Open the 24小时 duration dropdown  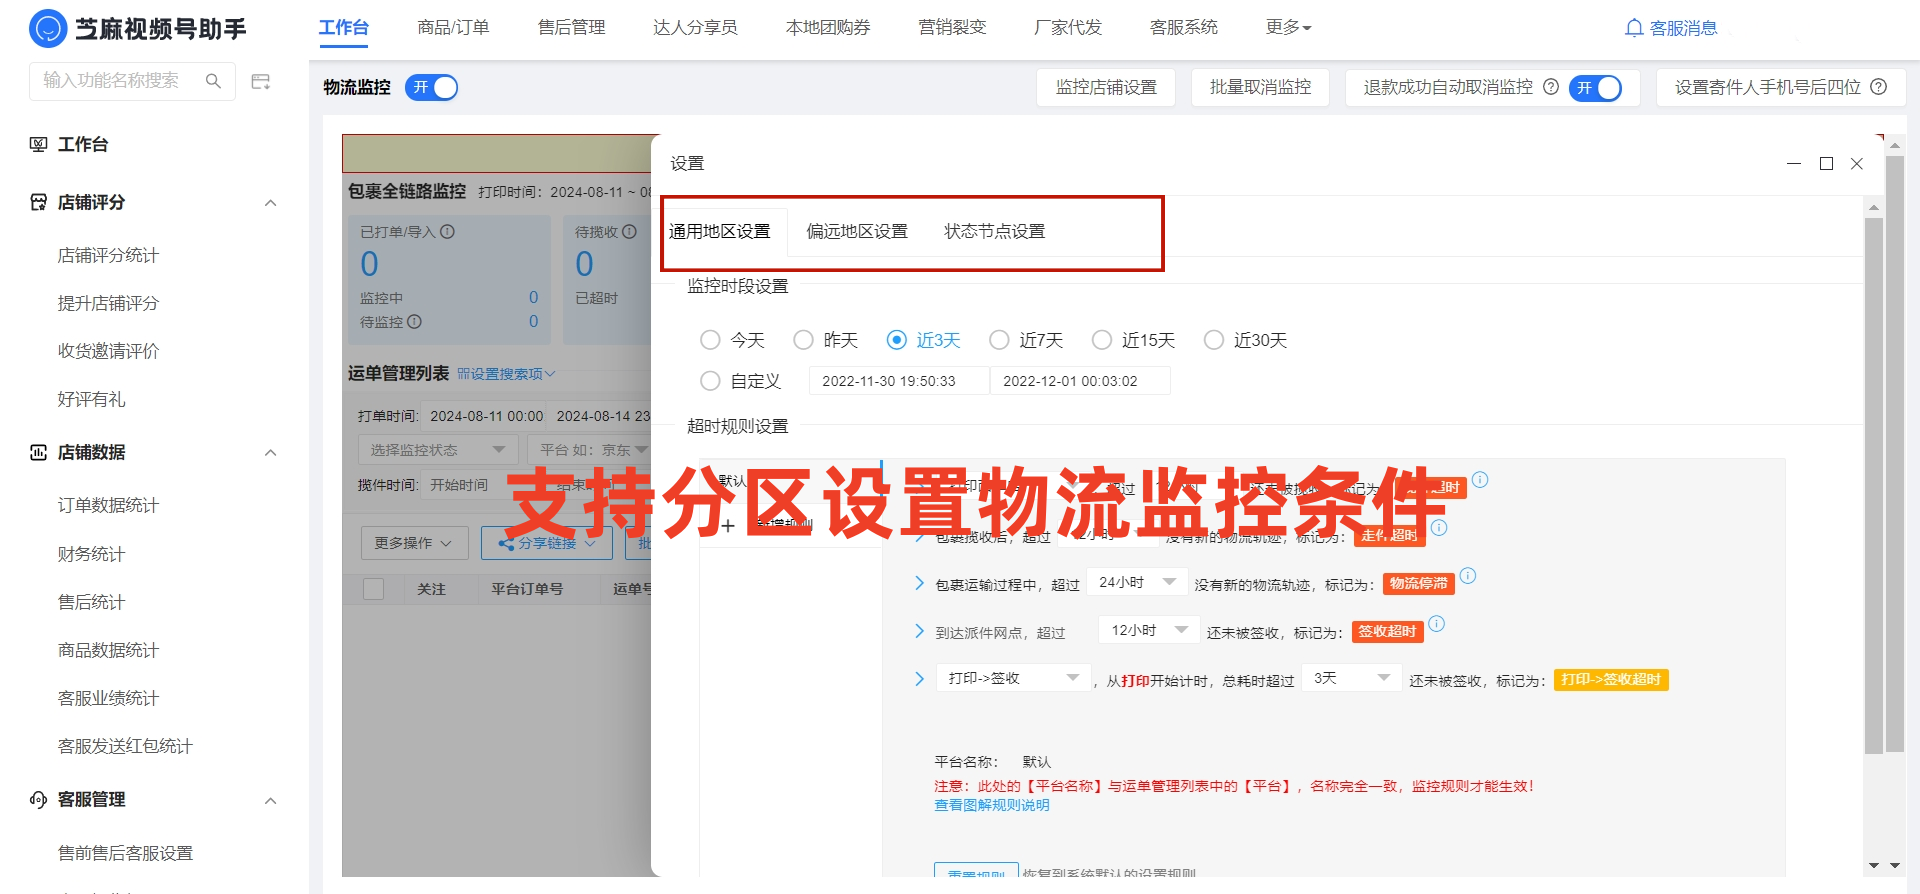[x=1136, y=582]
